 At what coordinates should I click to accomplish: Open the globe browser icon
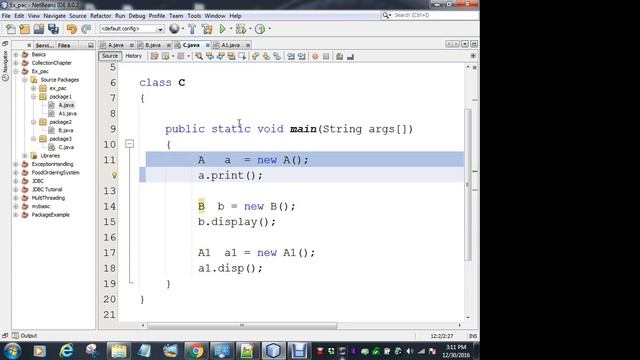[174, 29]
